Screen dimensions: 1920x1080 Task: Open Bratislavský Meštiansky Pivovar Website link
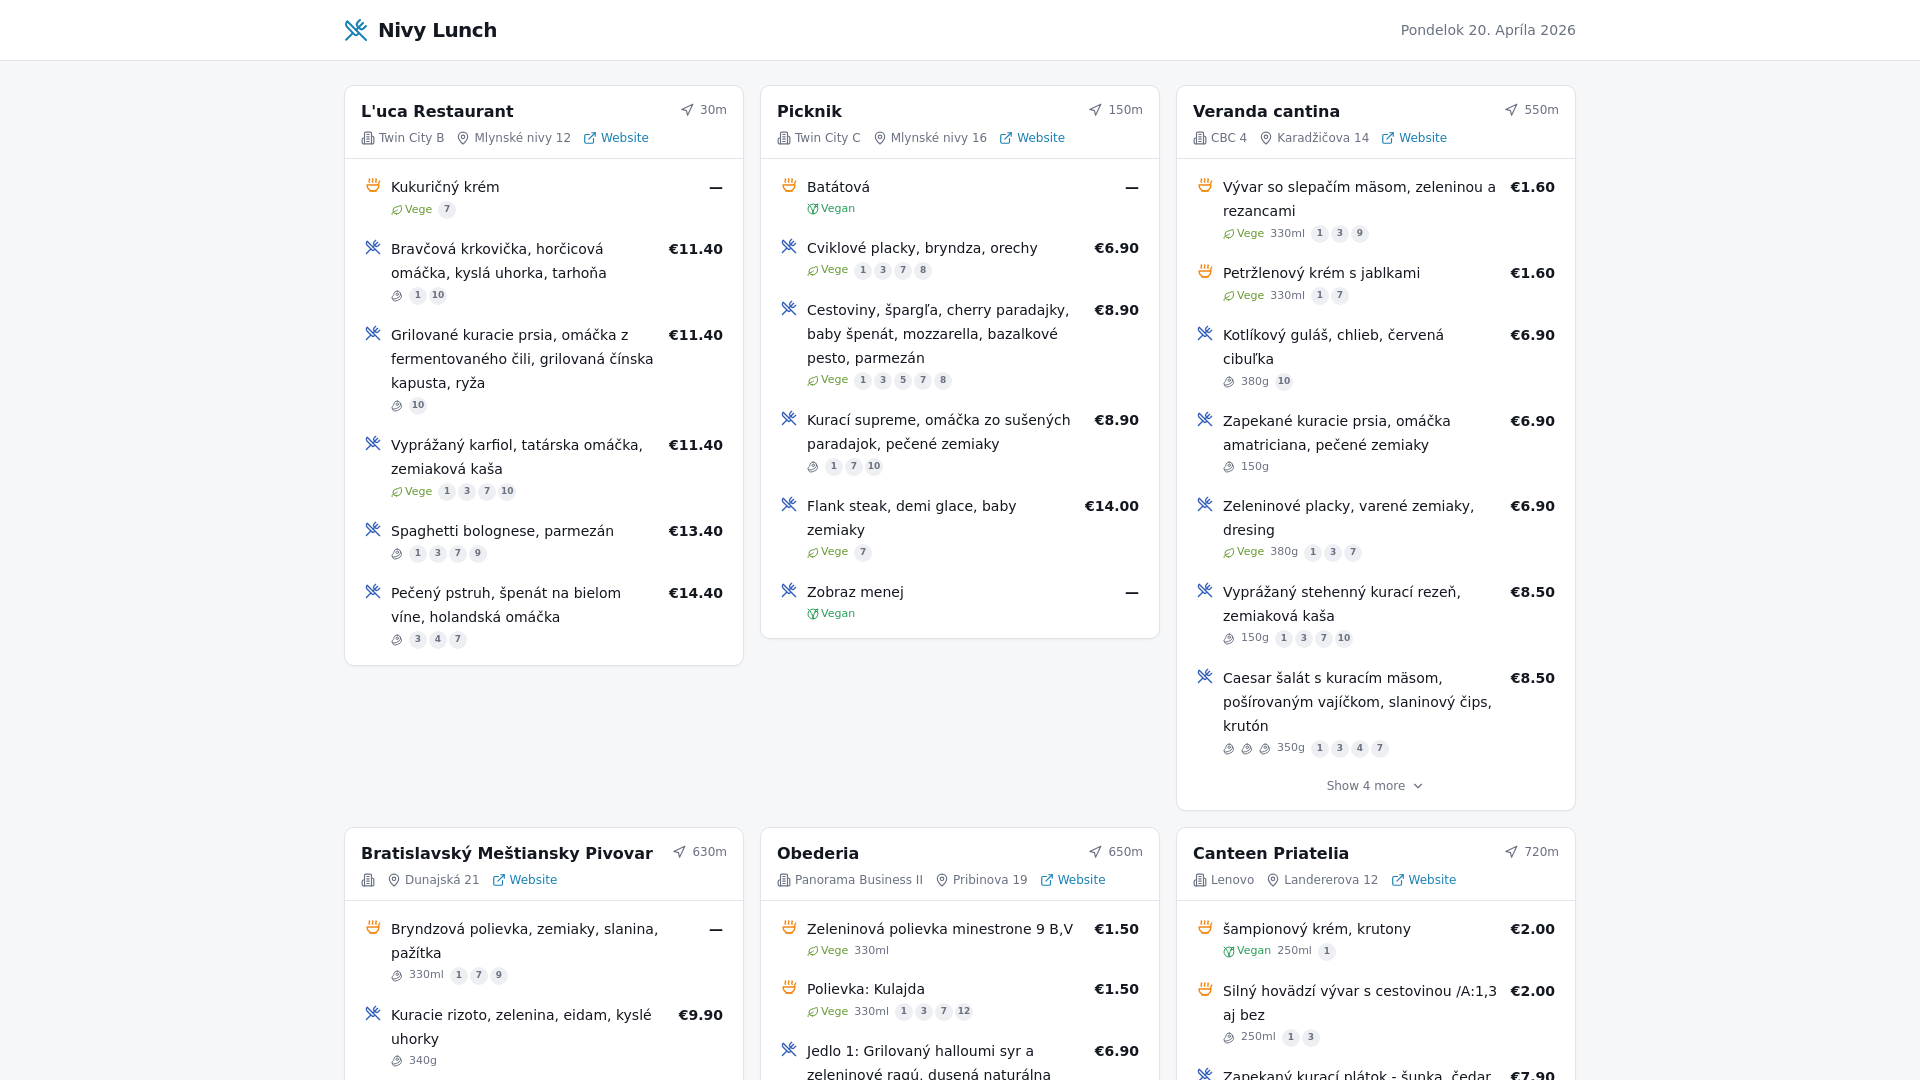(x=525, y=880)
